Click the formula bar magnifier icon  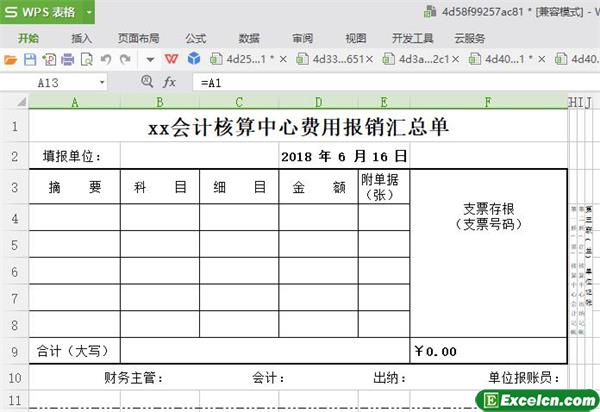click(147, 81)
